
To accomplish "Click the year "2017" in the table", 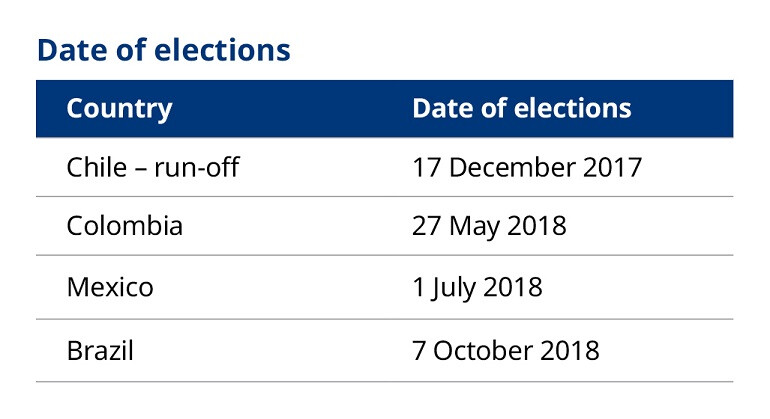I will pyautogui.click(x=612, y=168).
